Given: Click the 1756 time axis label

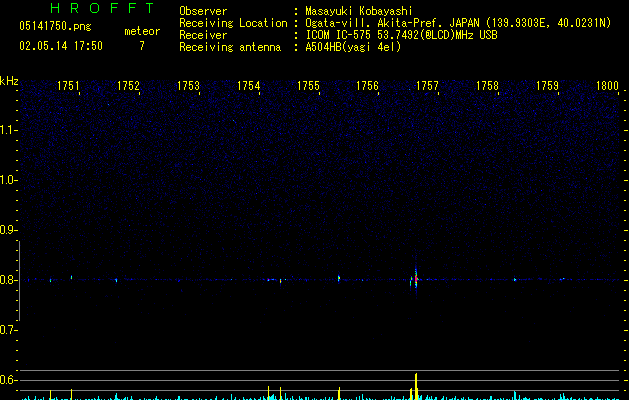Looking at the screenshot, I should click(367, 86).
